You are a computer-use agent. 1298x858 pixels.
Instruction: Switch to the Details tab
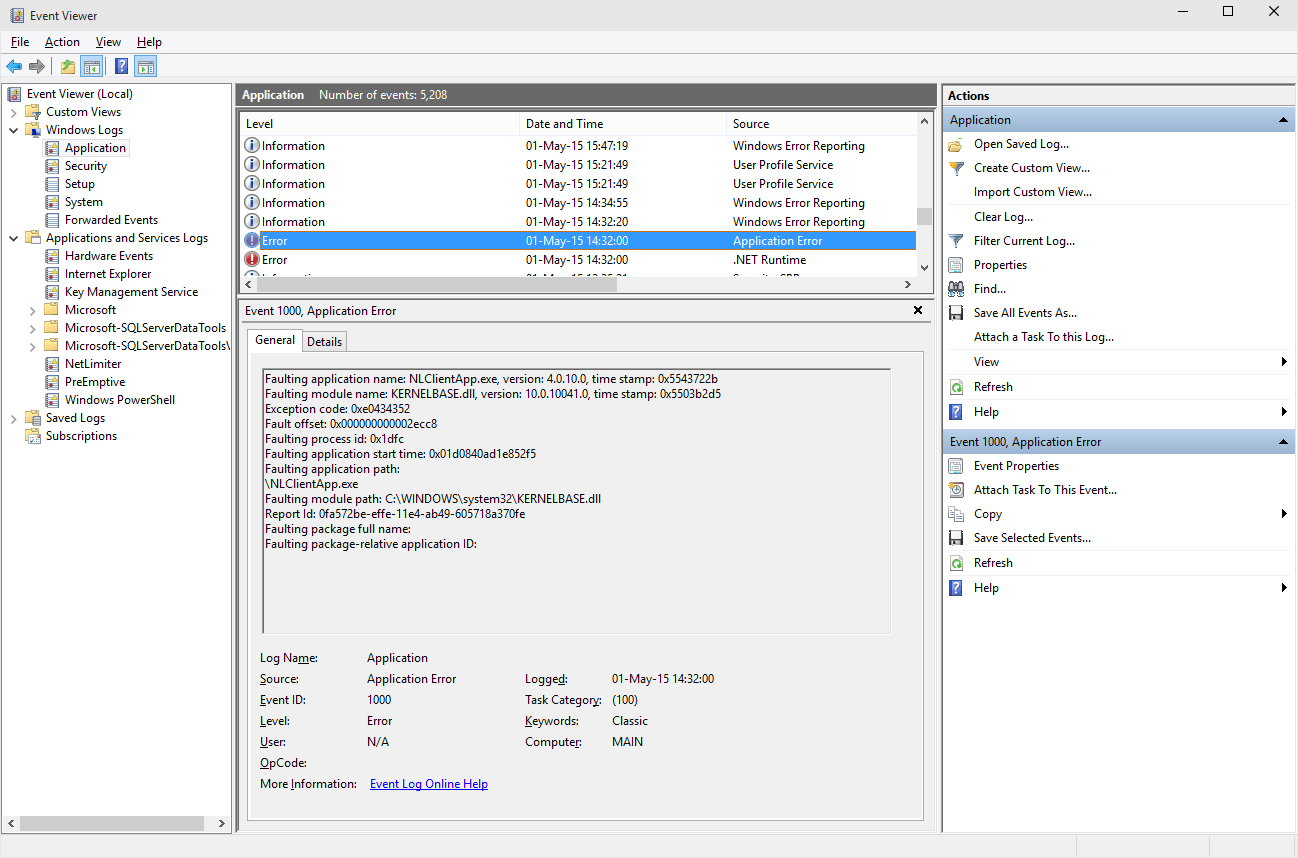coord(324,342)
